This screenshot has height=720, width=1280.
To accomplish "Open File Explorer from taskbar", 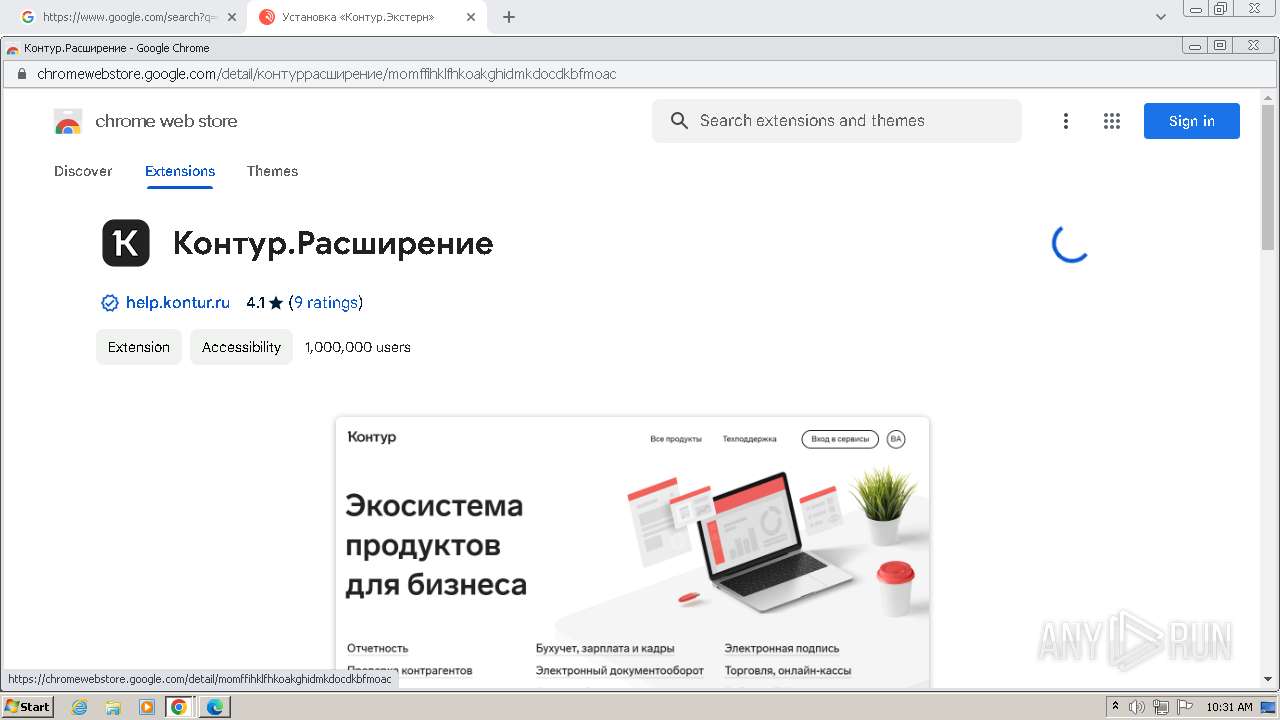I will coord(113,707).
